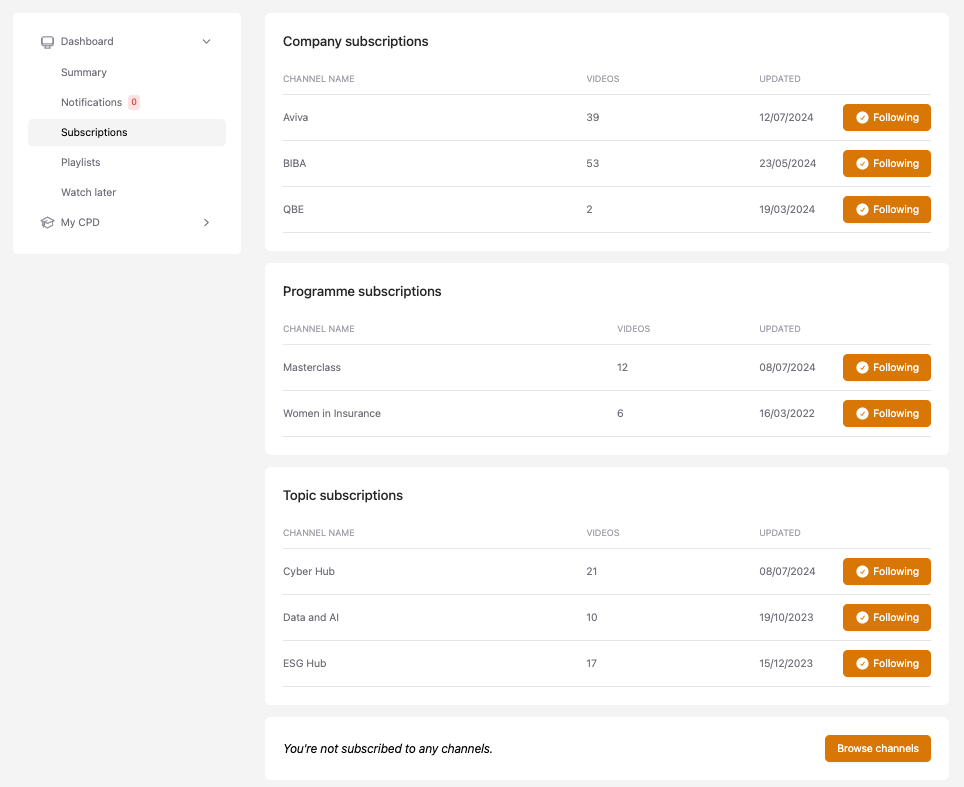Image resolution: width=964 pixels, height=787 pixels.
Task: Collapse the Dashboard menu chevron
Action: point(206,42)
